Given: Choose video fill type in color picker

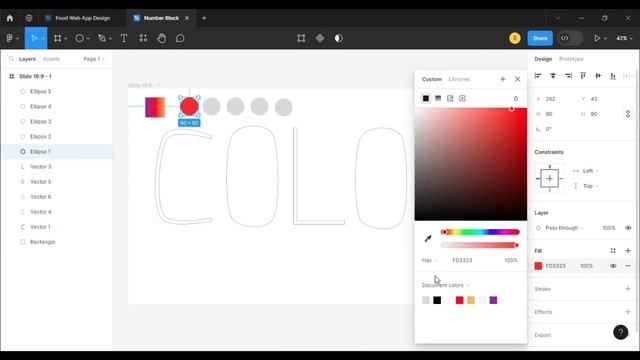Looking at the screenshot, I should point(462,98).
